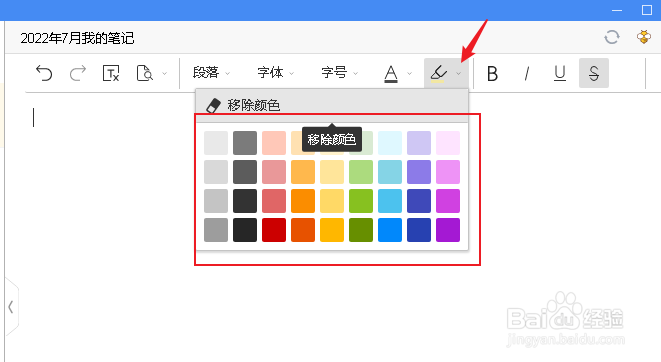661x362 pixels.
Task: Open the find in document icon
Action: 145,73
